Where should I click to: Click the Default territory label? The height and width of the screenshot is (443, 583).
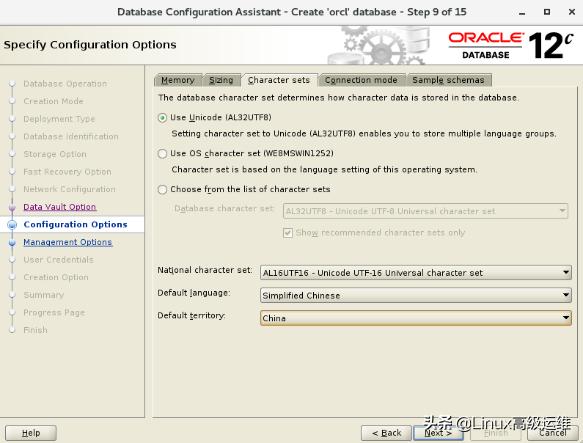click(191, 316)
